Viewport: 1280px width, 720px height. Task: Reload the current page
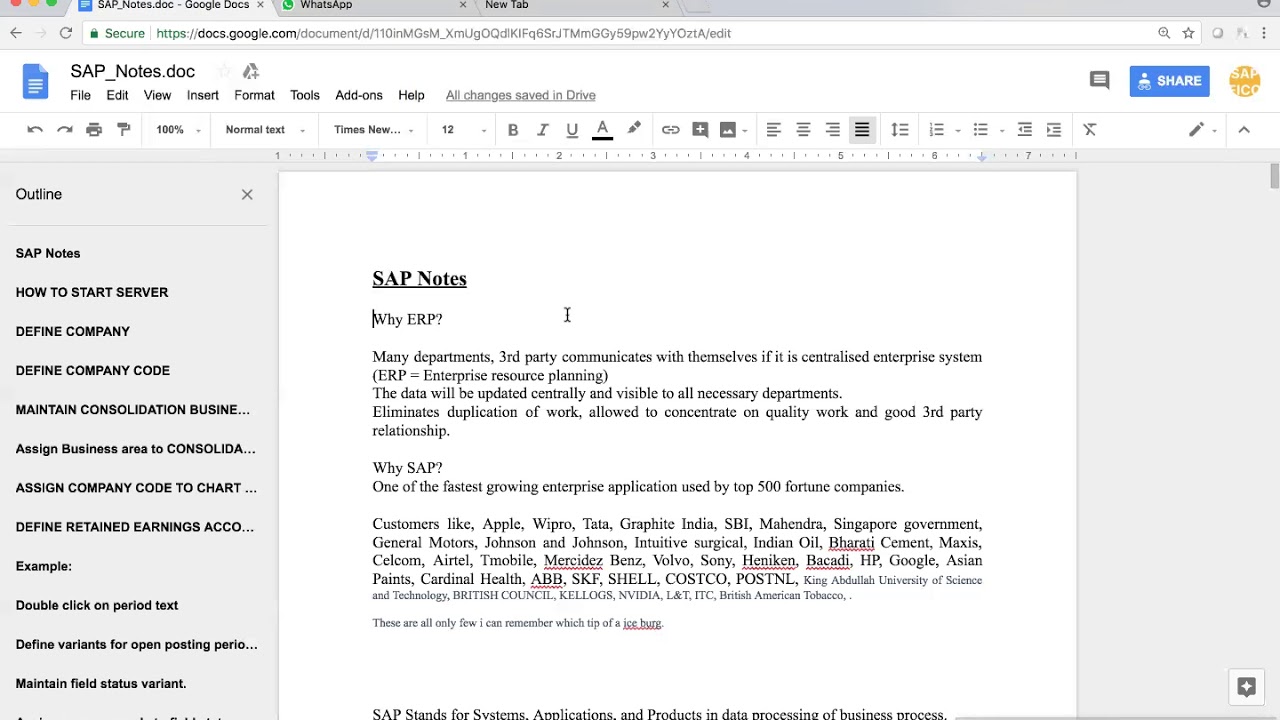(65, 33)
